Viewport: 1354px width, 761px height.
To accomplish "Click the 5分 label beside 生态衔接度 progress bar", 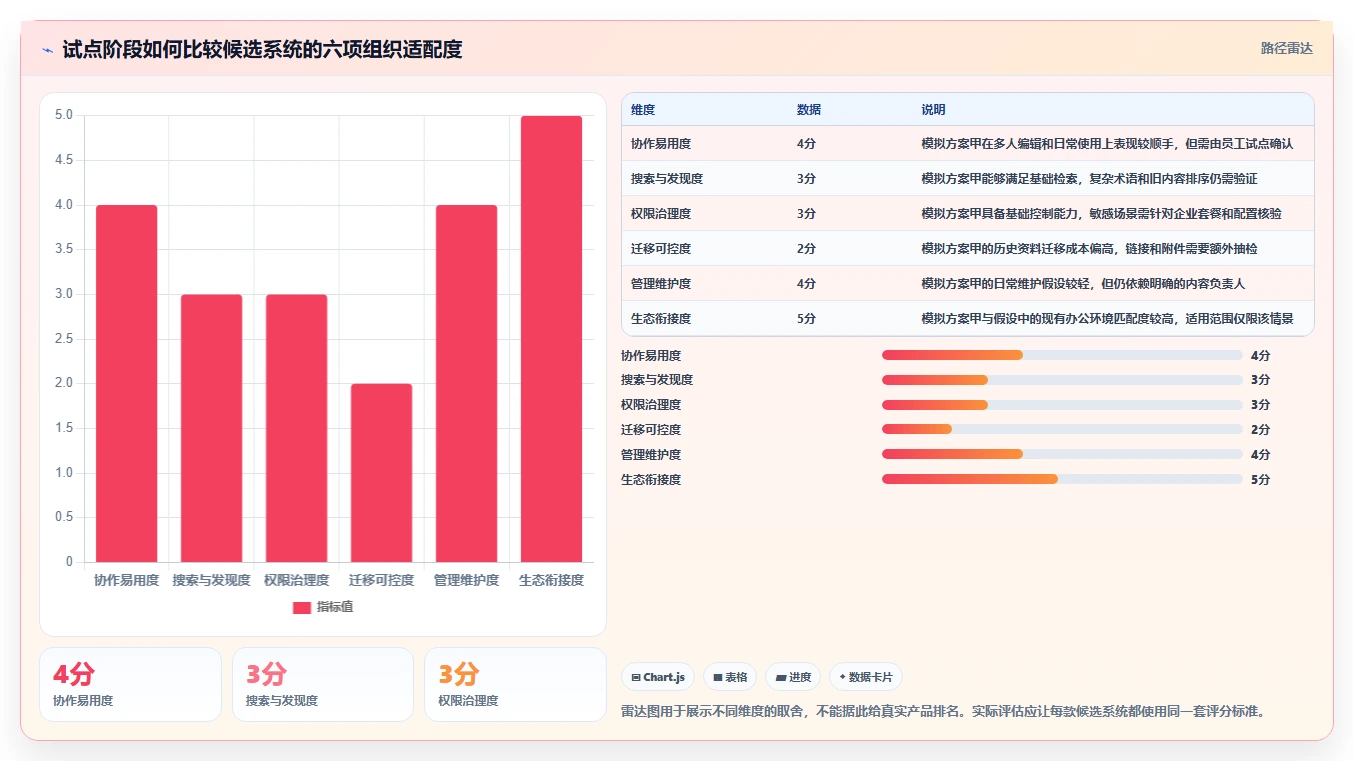I will tap(1260, 480).
